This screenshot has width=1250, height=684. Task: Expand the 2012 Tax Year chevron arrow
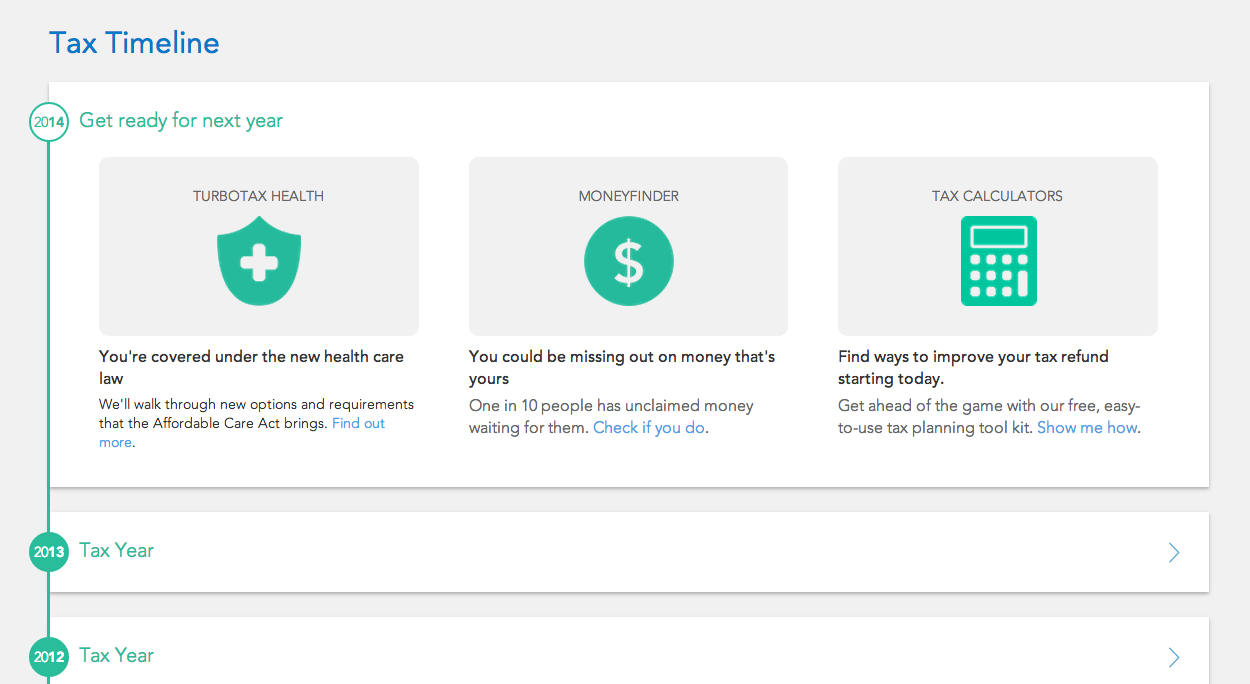pyautogui.click(x=1174, y=657)
